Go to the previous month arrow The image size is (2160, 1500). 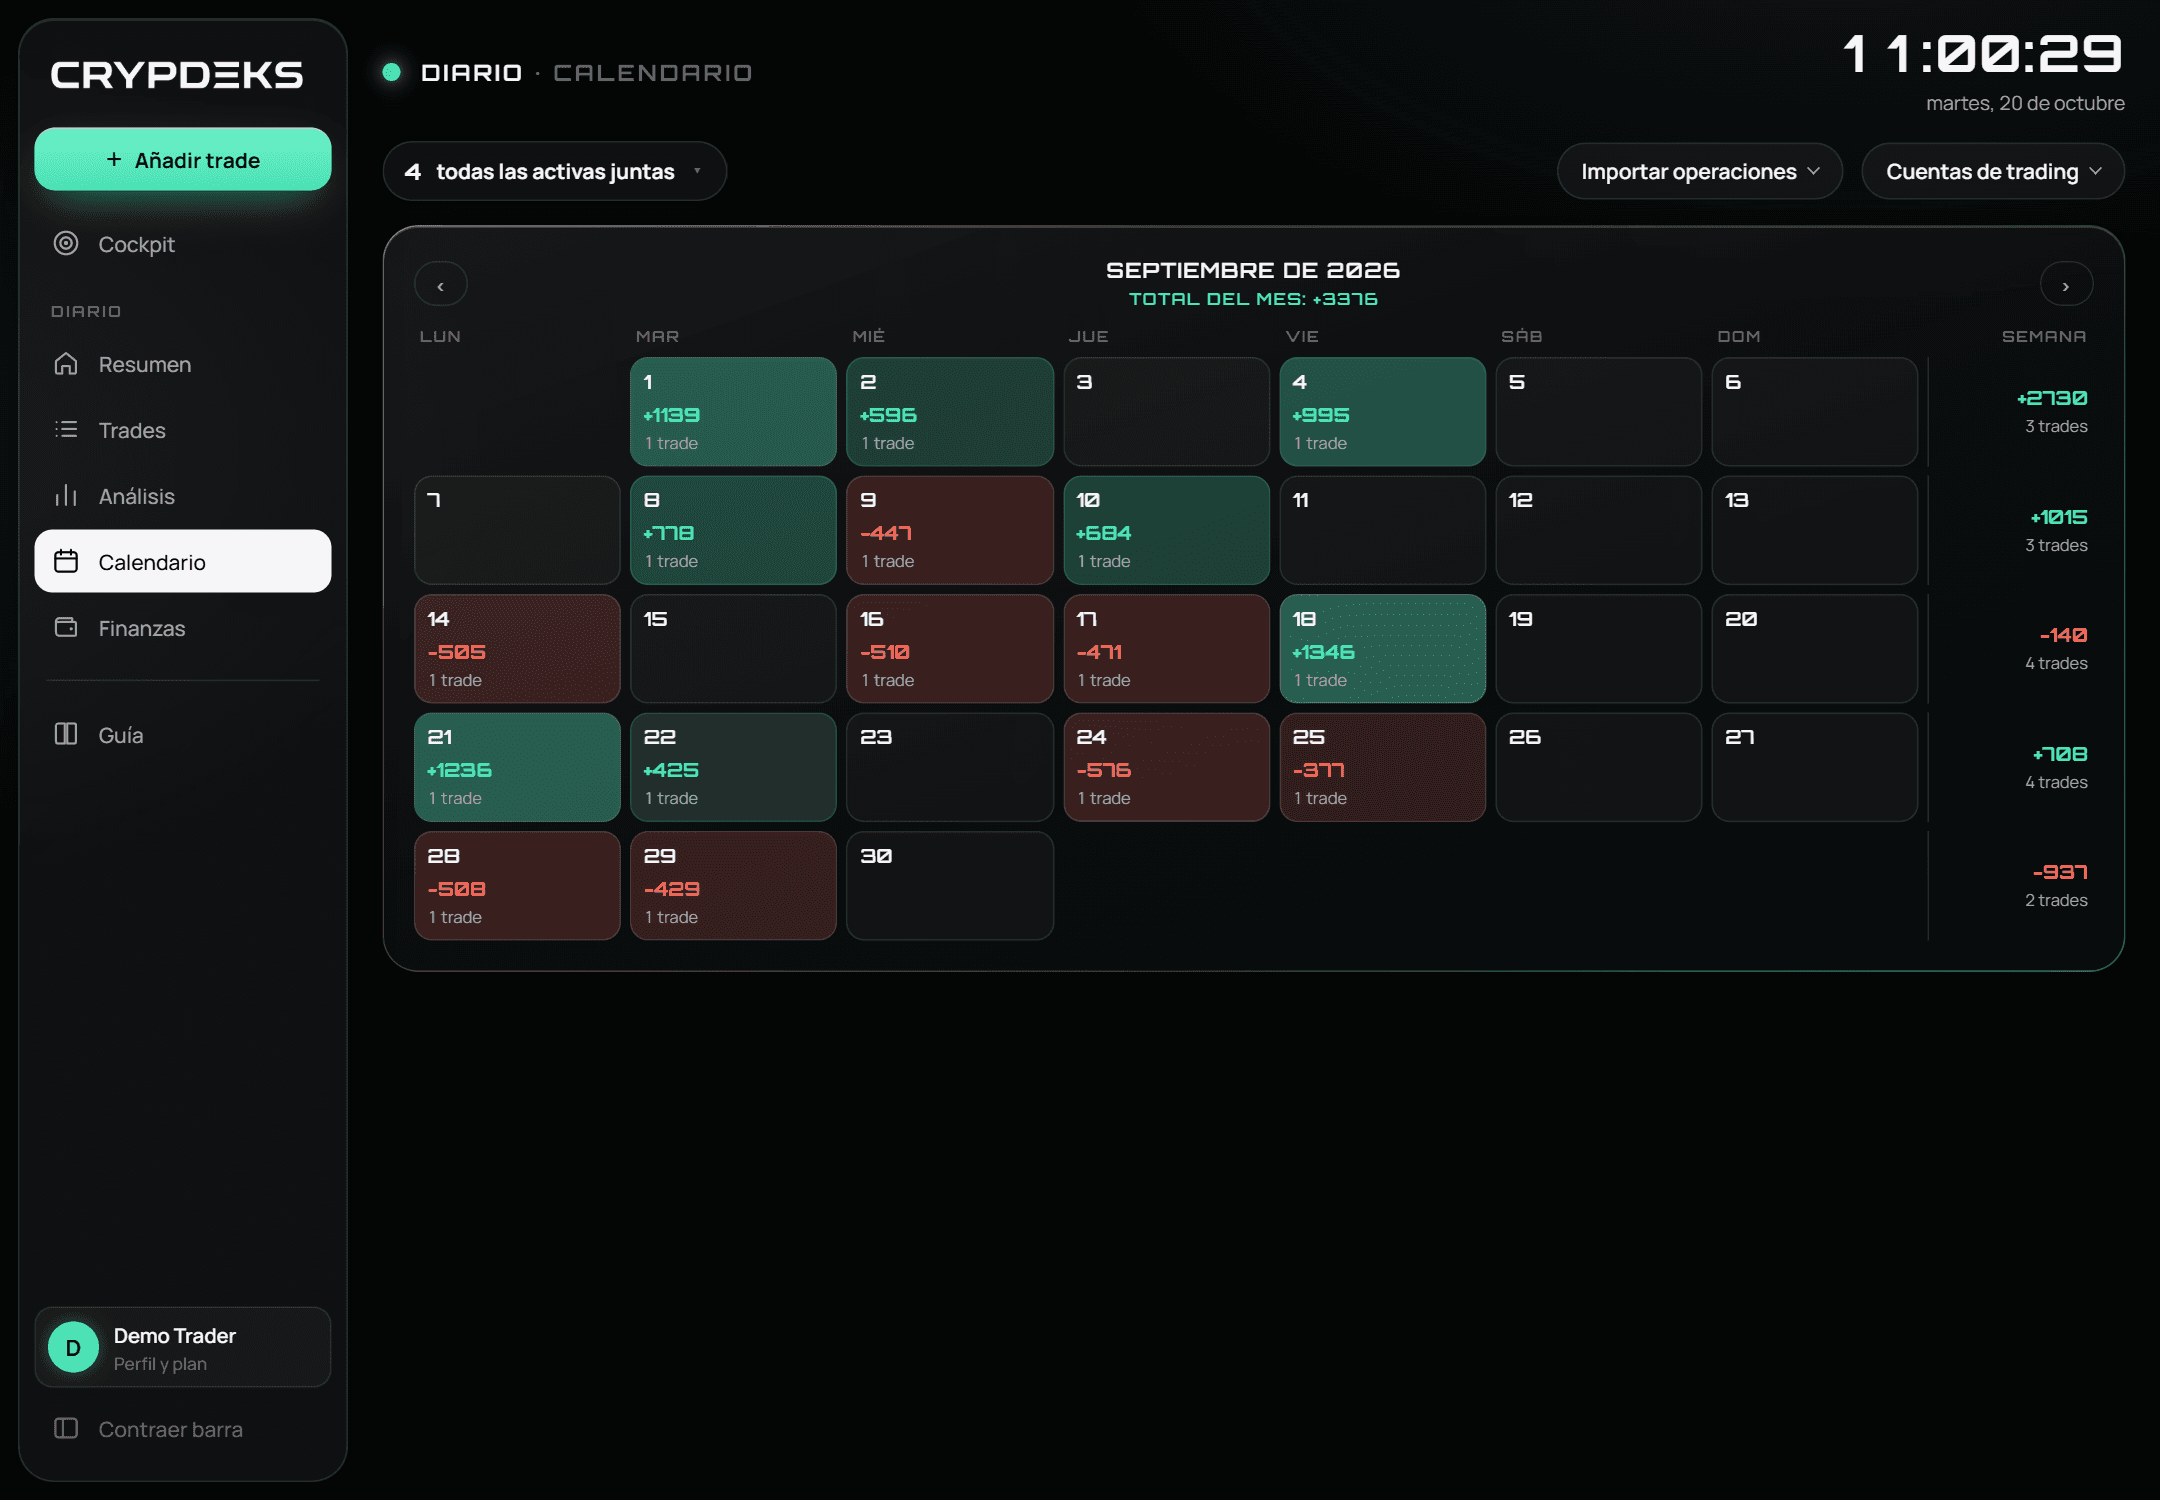(441, 285)
